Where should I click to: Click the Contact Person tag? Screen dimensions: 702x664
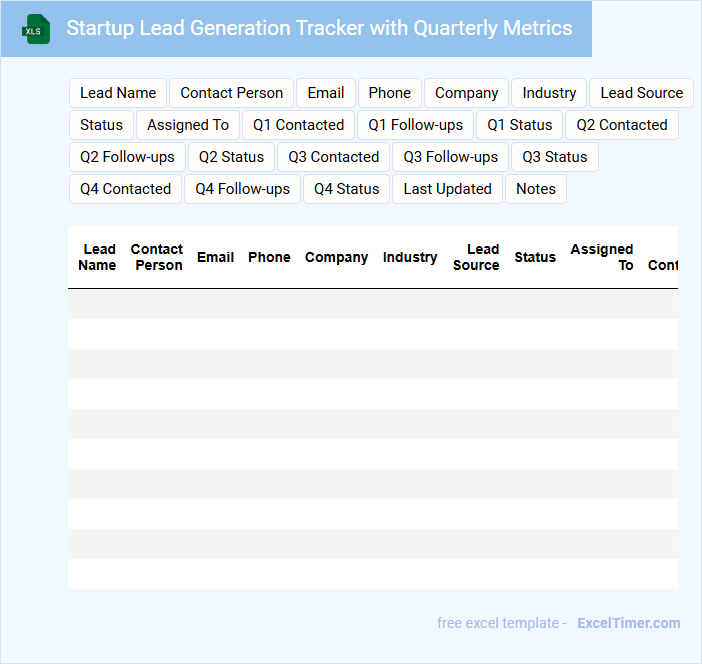(x=231, y=93)
